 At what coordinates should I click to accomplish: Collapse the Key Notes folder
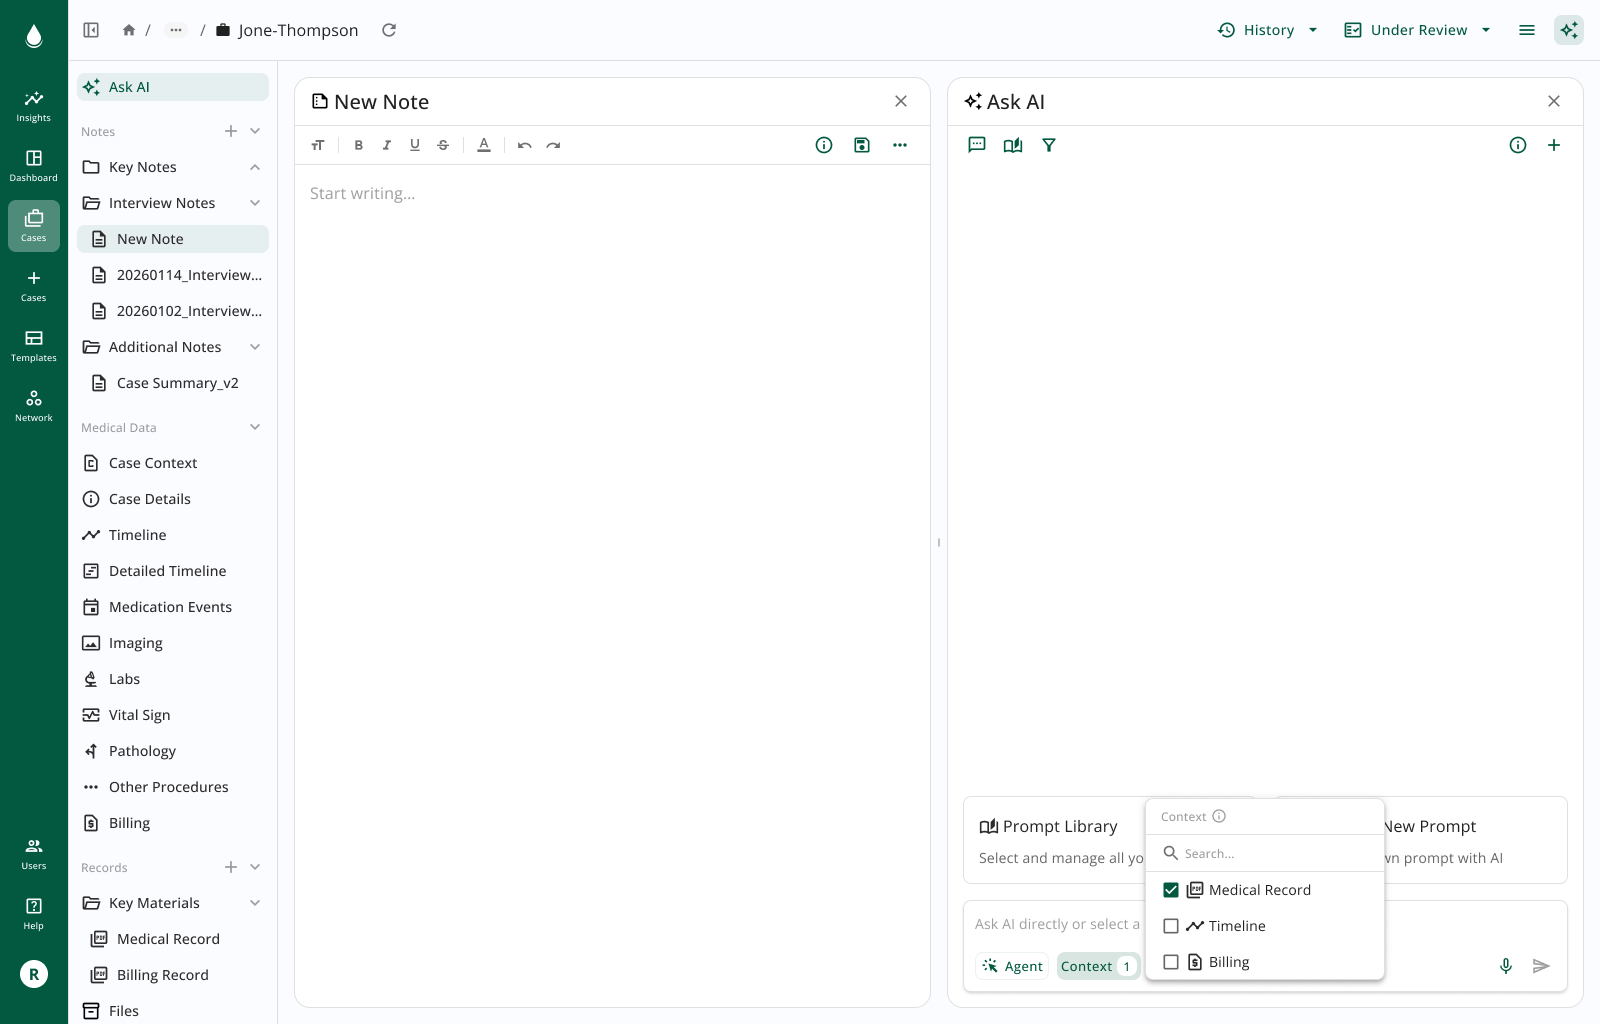[x=255, y=166]
